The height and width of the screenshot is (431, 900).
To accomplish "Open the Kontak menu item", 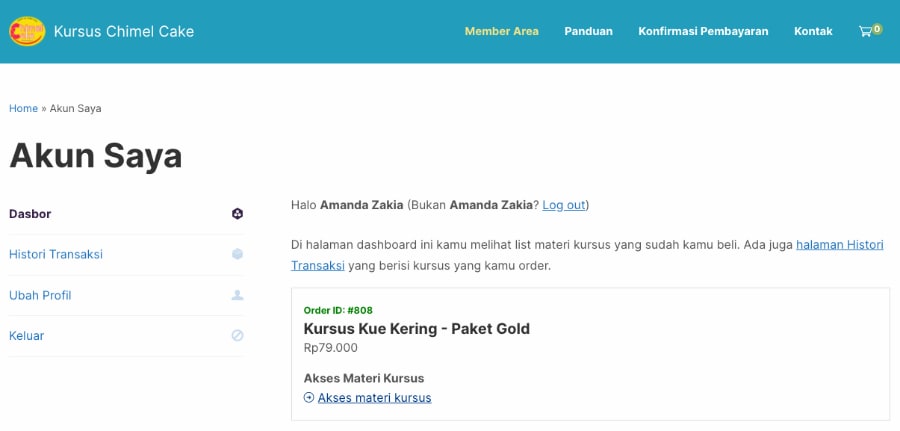I will click(x=813, y=31).
